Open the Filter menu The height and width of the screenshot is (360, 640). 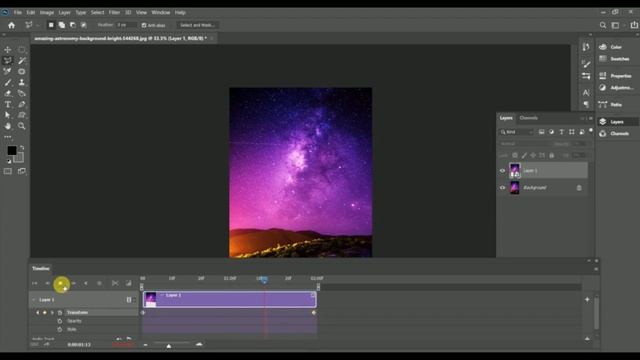114,13
